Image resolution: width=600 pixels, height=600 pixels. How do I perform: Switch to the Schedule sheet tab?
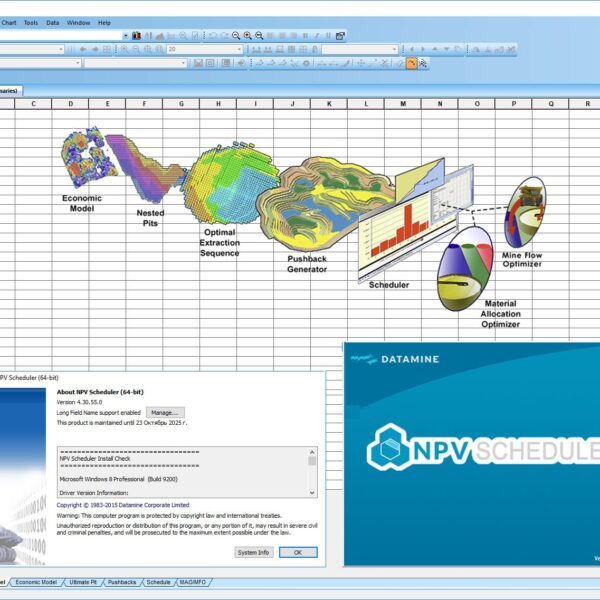tap(158, 582)
